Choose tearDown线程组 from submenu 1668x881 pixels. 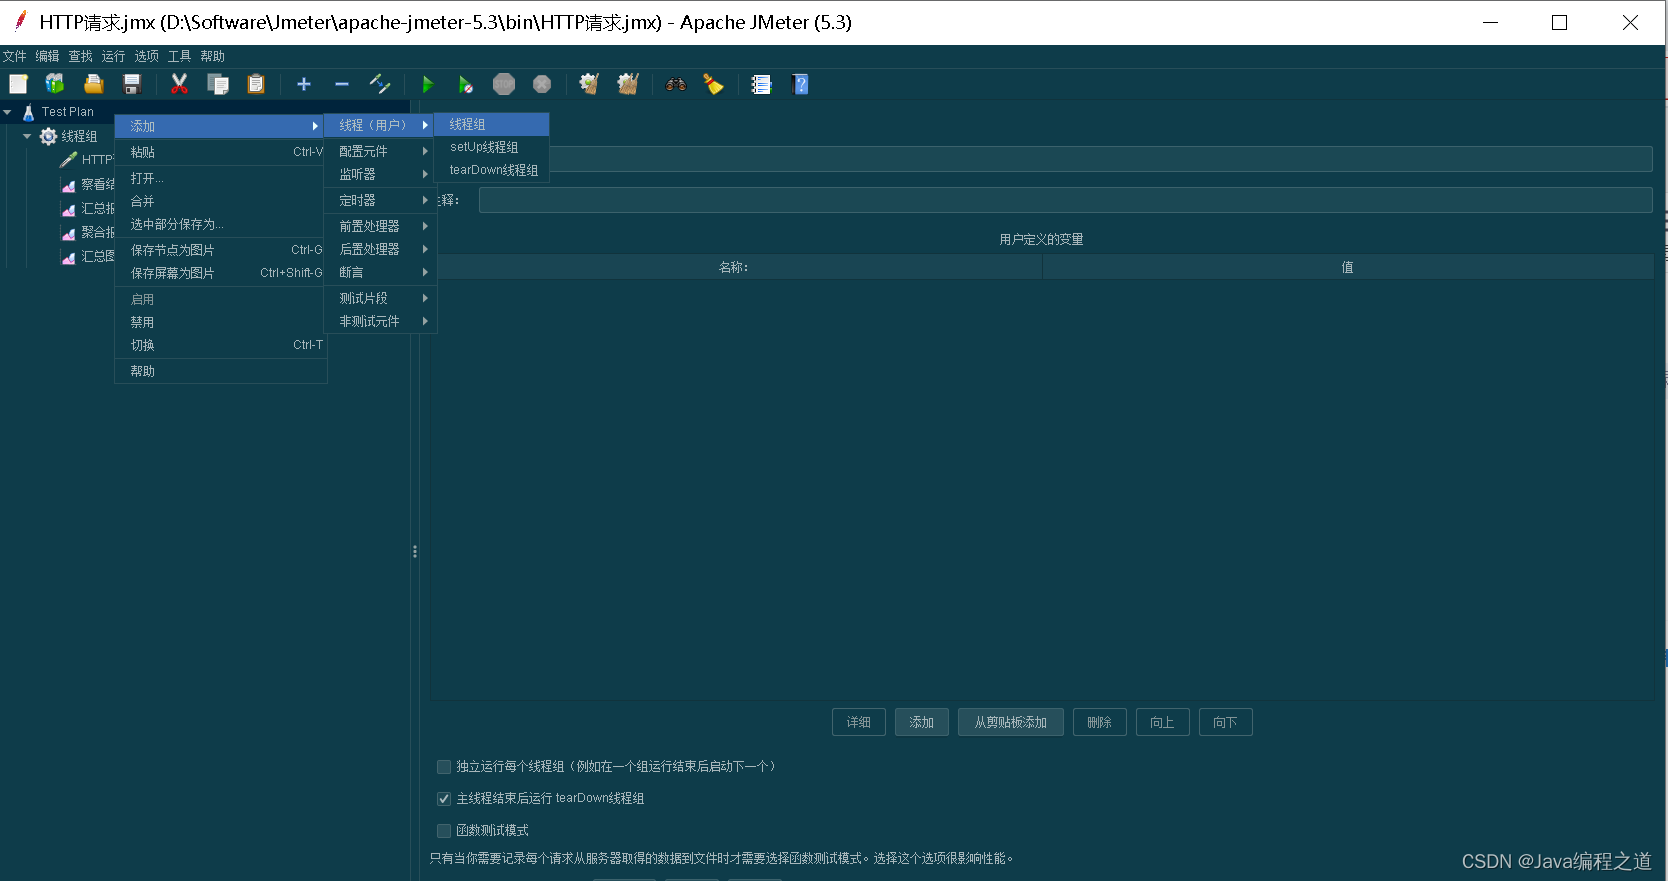tap(492, 170)
